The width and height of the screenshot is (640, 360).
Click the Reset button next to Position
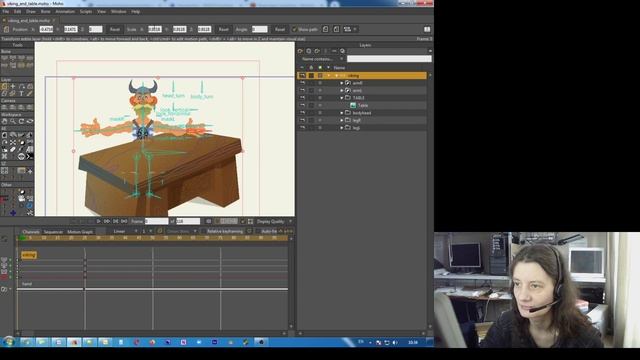point(115,29)
